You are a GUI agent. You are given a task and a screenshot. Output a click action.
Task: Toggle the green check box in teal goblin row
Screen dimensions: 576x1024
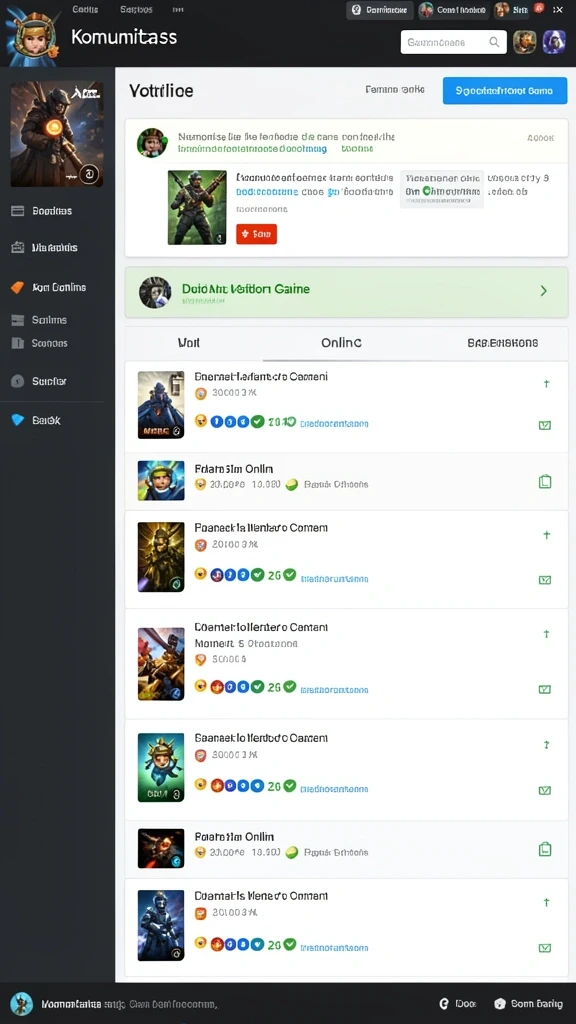(x=545, y=790)
